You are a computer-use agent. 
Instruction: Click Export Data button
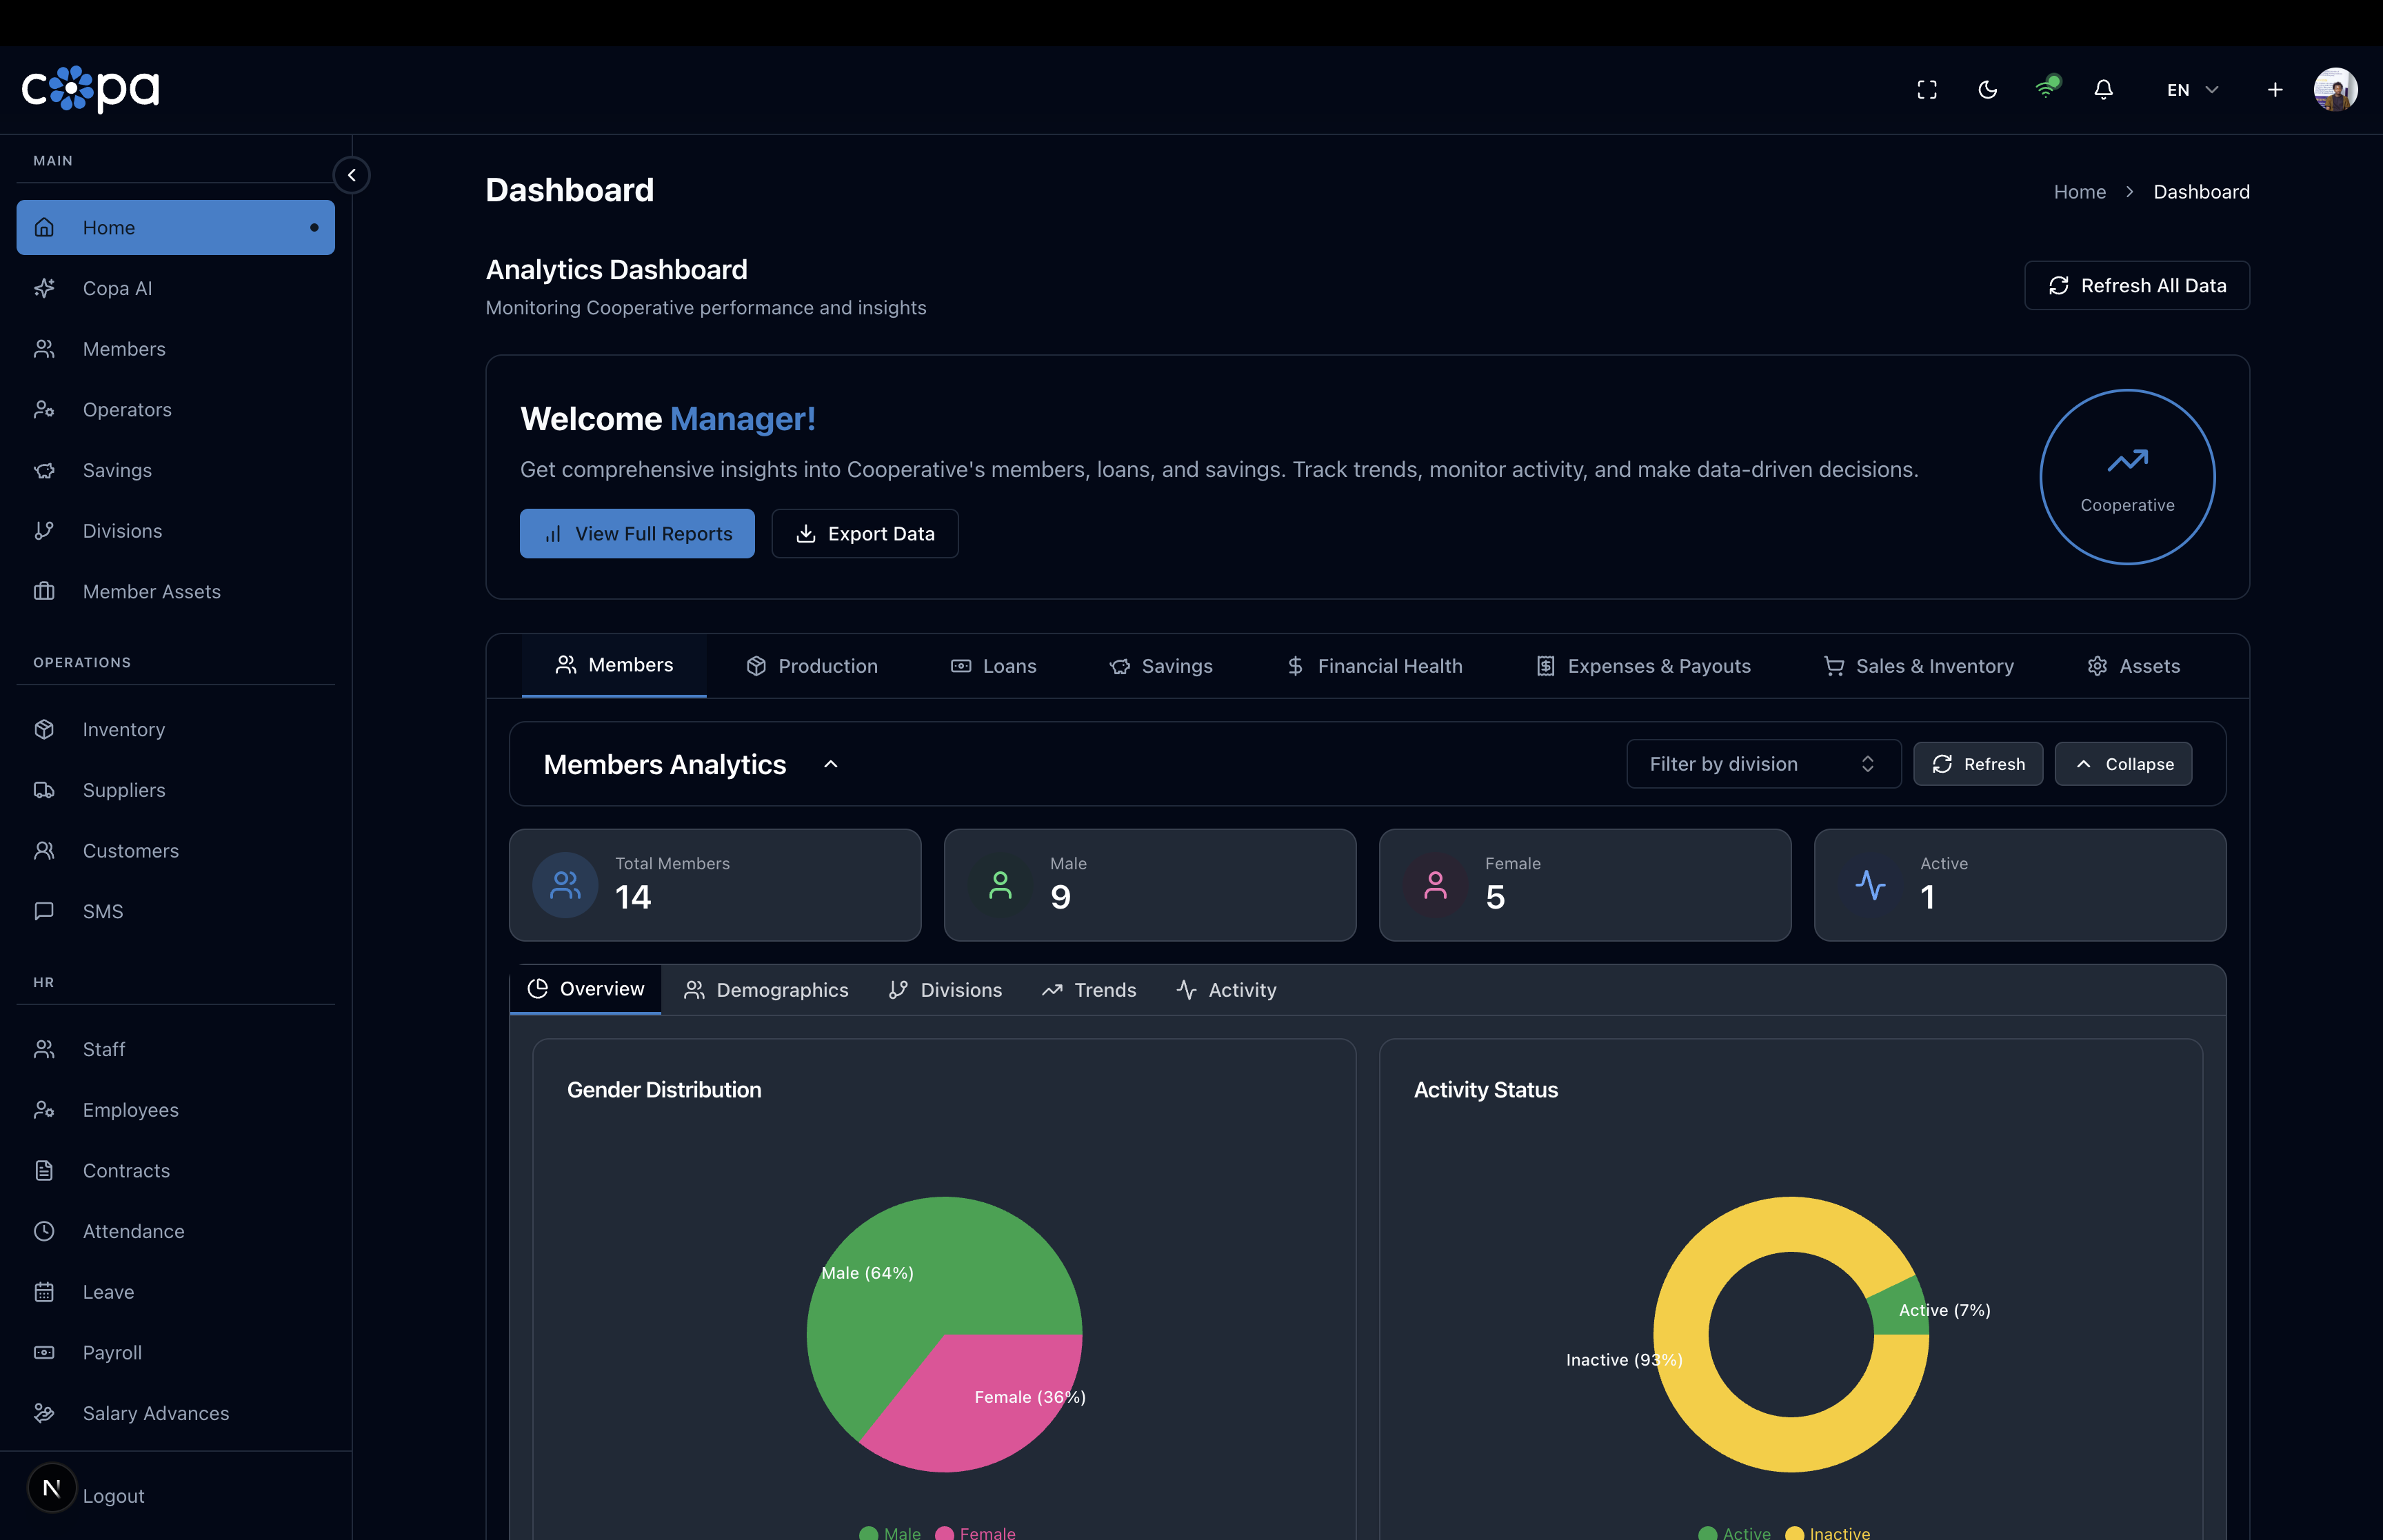(x=865, y=534)
